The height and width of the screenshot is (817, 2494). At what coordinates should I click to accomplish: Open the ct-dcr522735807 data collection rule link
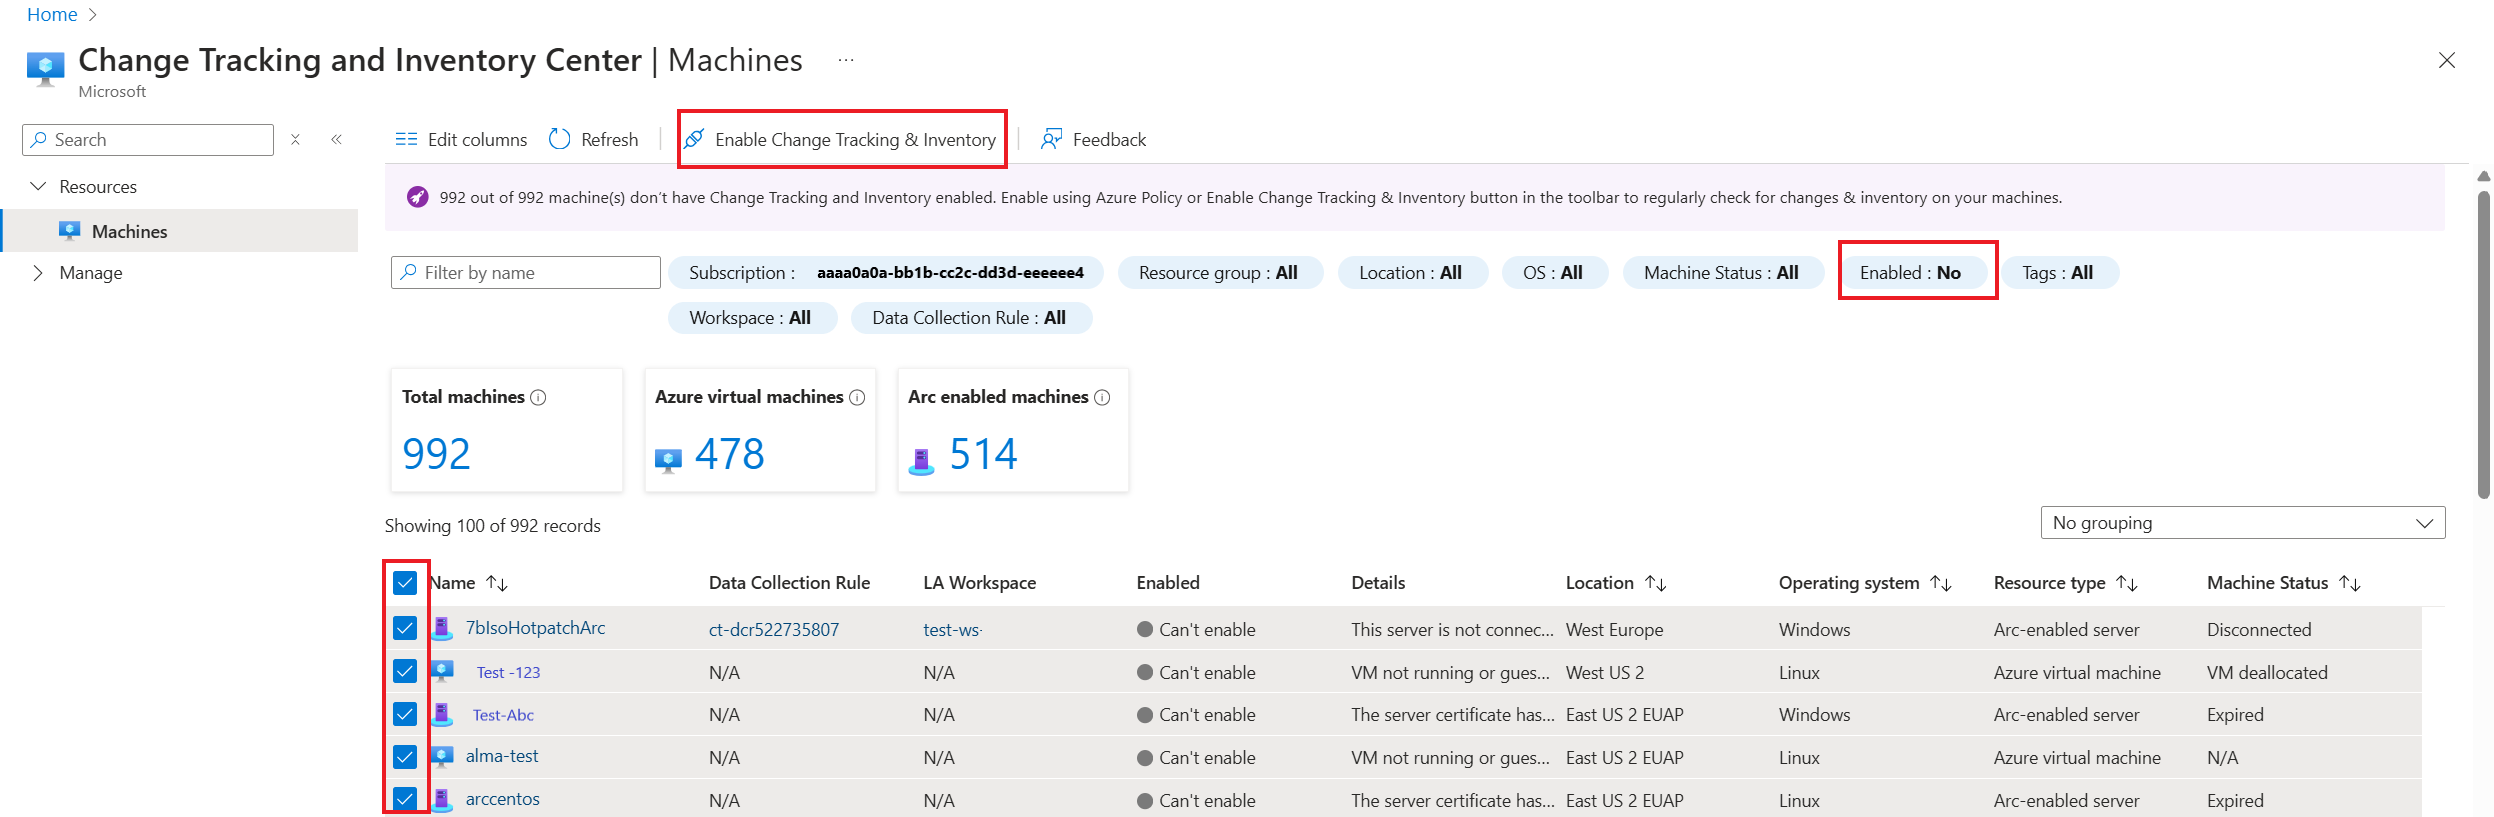774,630
